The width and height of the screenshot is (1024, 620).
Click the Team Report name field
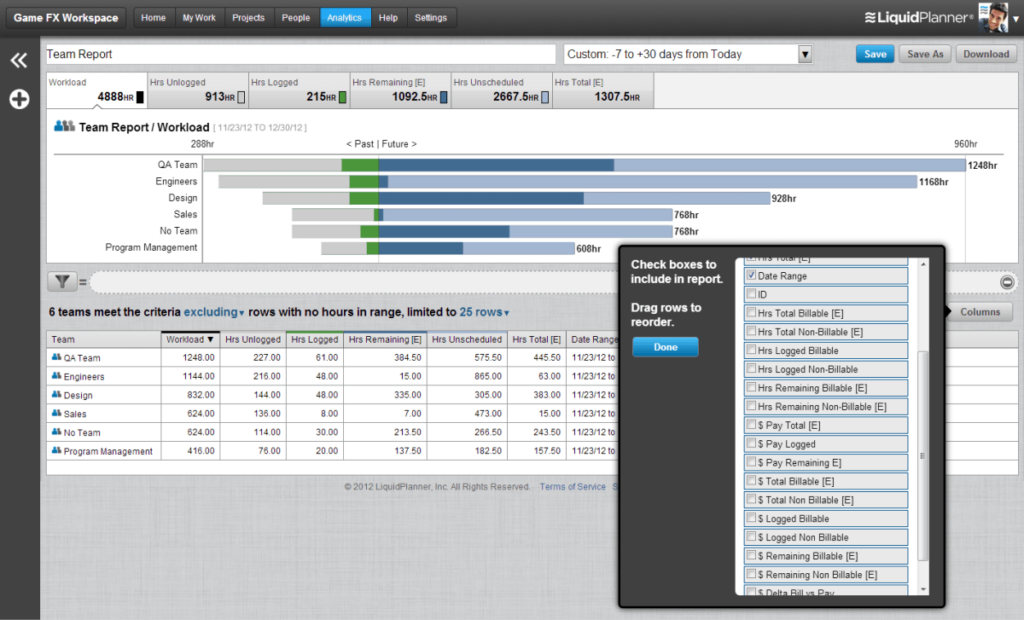(300, 54)
